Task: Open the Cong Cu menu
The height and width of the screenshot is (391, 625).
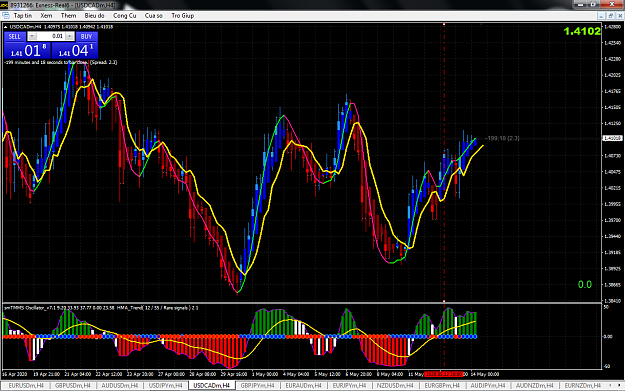Action: pos(124,16)
